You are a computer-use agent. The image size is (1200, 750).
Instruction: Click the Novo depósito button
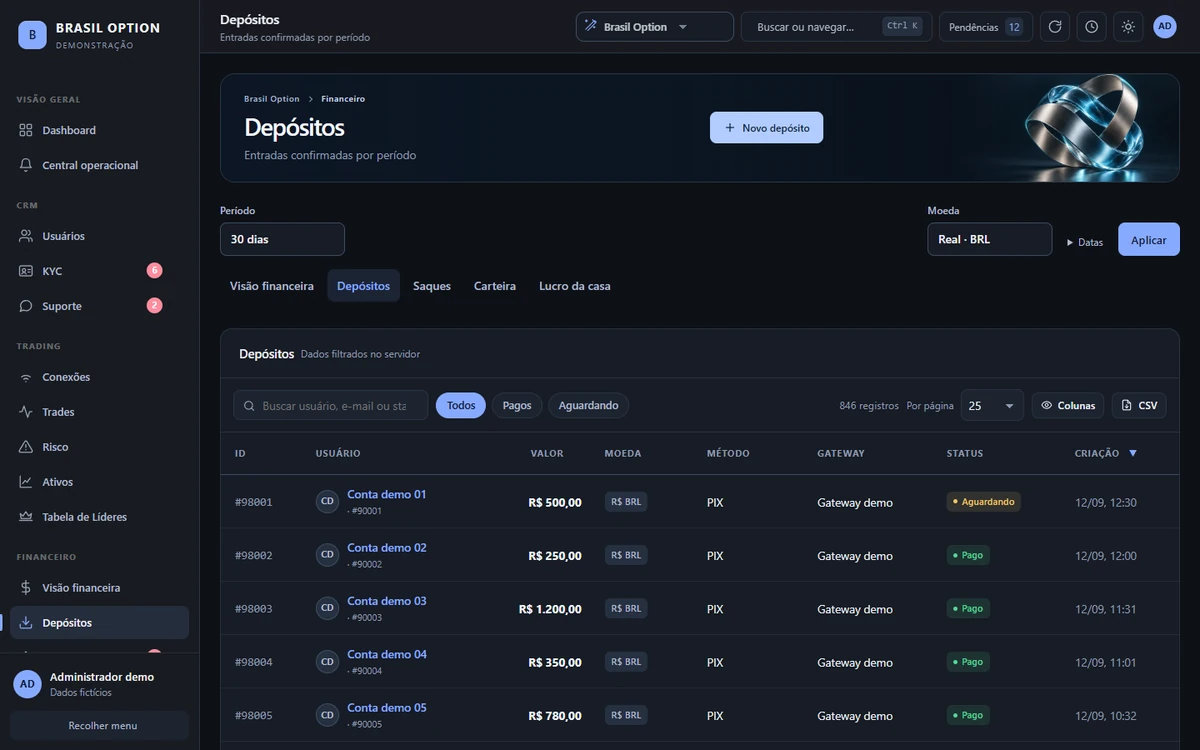pyautogui.click(x=767, y=128)
